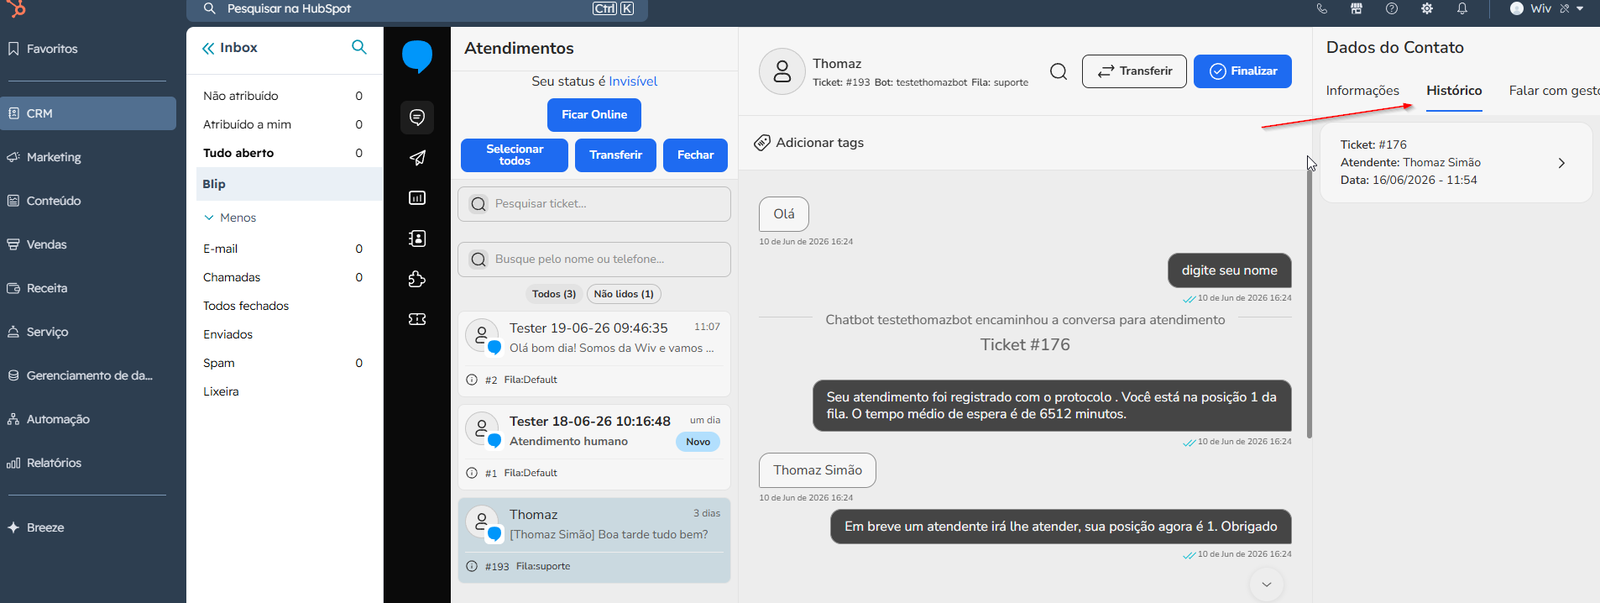Open the settings gear icon

click(x=1427, y=8)
